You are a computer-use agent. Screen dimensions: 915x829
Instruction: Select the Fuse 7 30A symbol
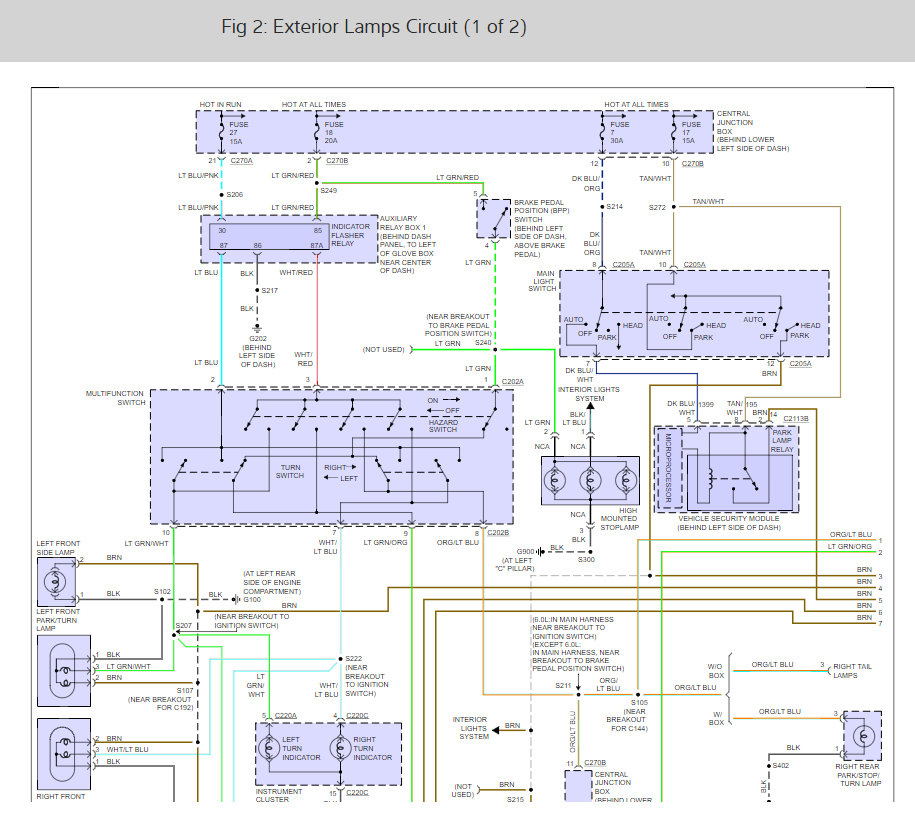coord(603,132)
